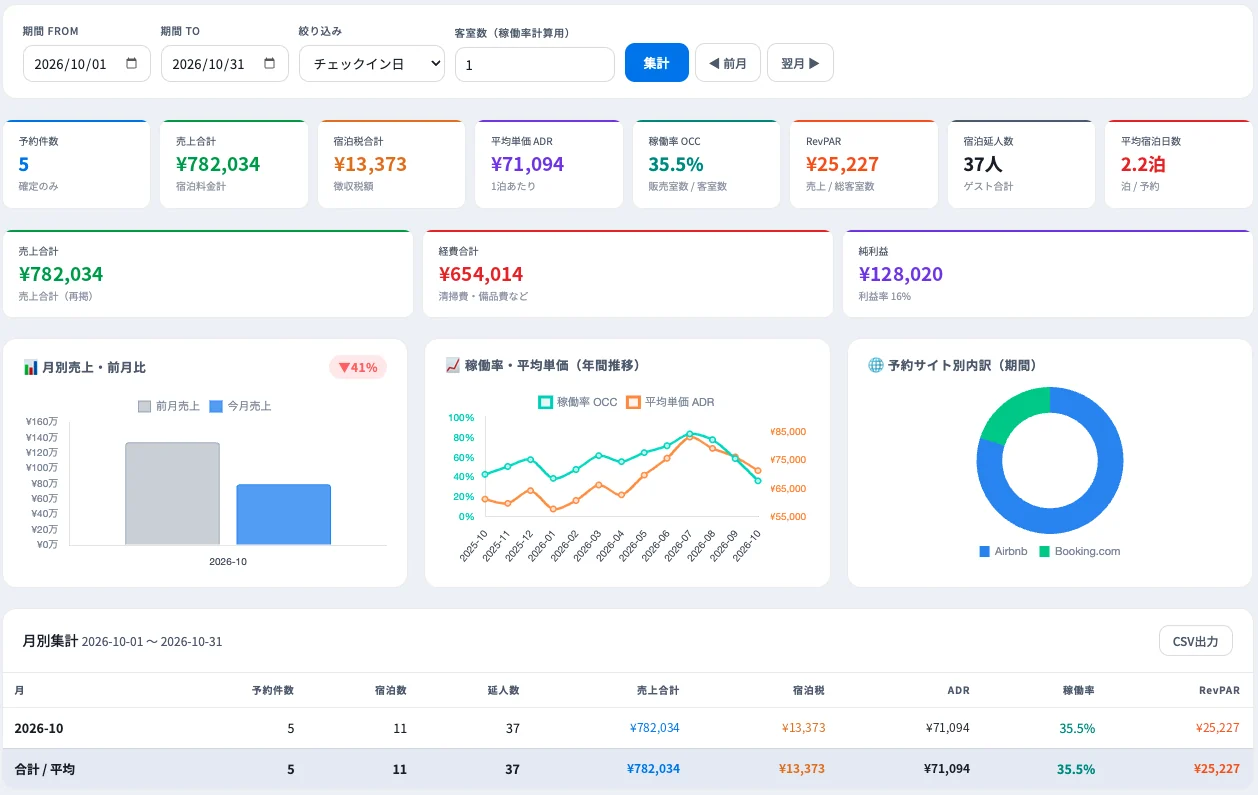Hide the 平均単価 ADR line via legend
Screen dimensions: 1258x795
[670, 402]
